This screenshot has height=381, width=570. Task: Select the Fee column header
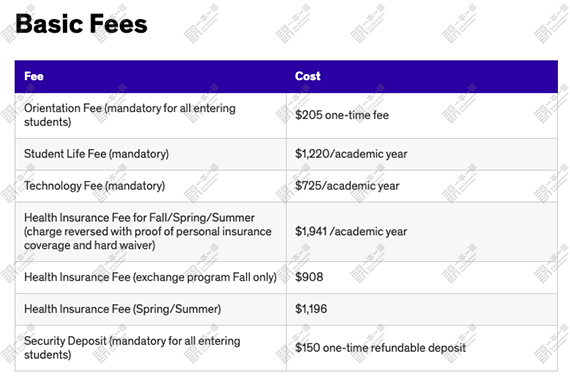[x=34, y=76]
